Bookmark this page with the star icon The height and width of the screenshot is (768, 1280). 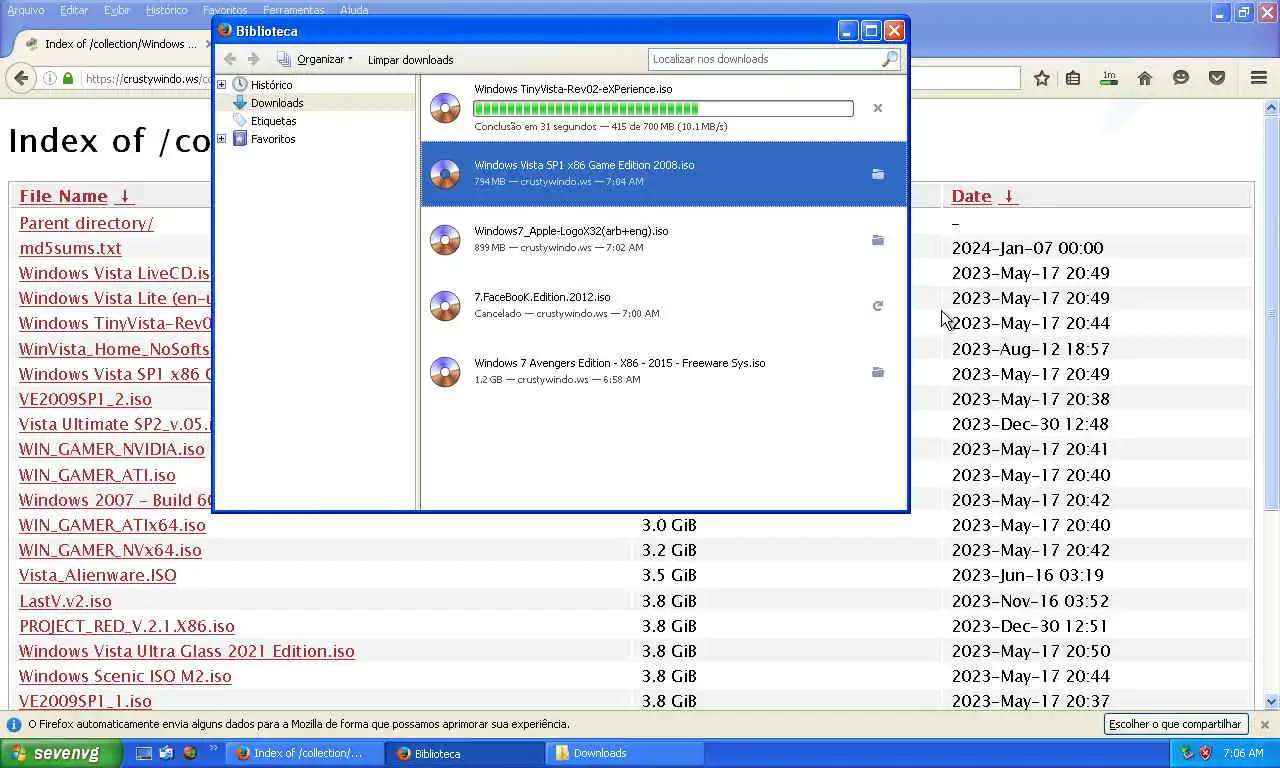1042,78
